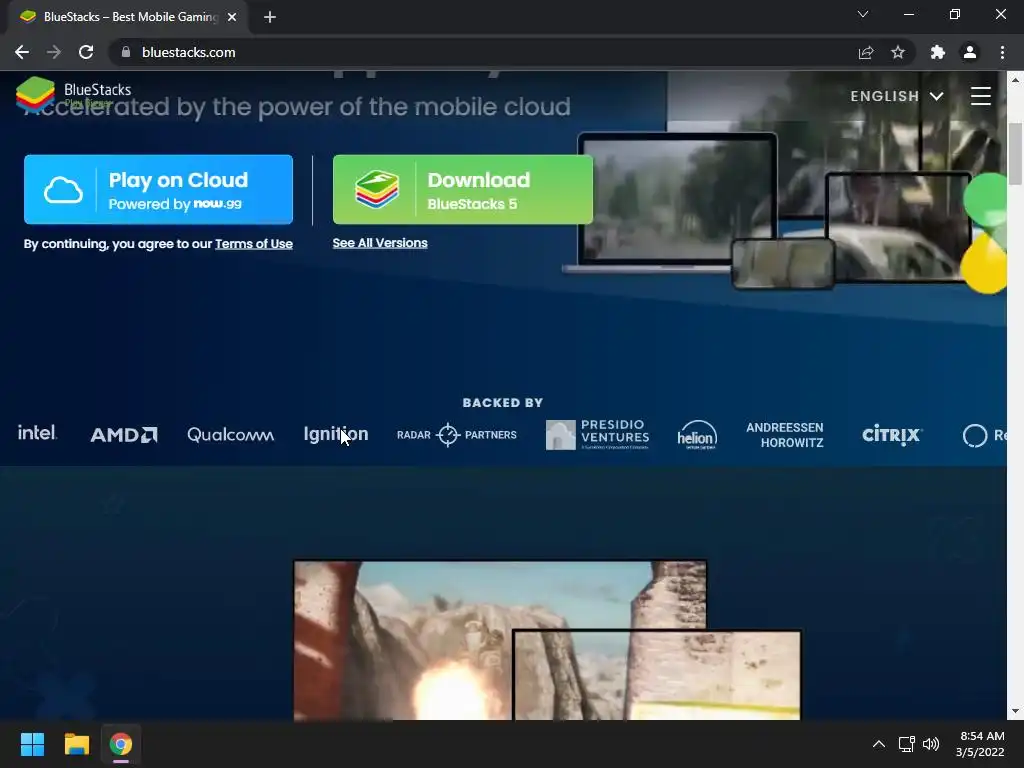This screenshot has width=1024, height=768.
Task: Bookmark this page with the star icon
Action: click(x=898, y=52)
